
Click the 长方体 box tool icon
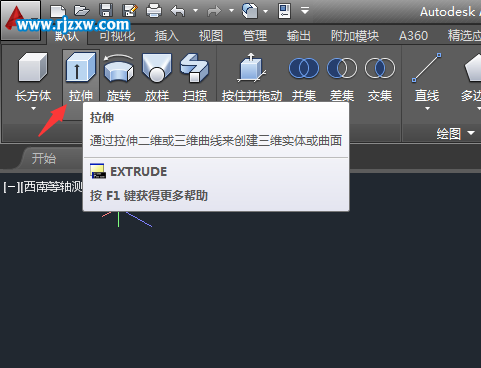click(x=33, y=68)
